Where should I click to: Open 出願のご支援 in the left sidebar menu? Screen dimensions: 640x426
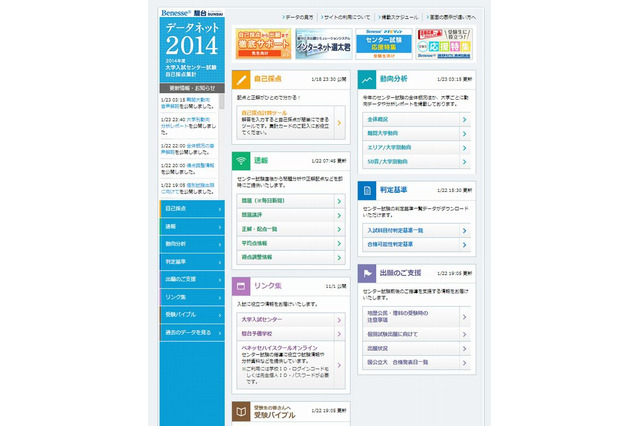tap(192, 280)
